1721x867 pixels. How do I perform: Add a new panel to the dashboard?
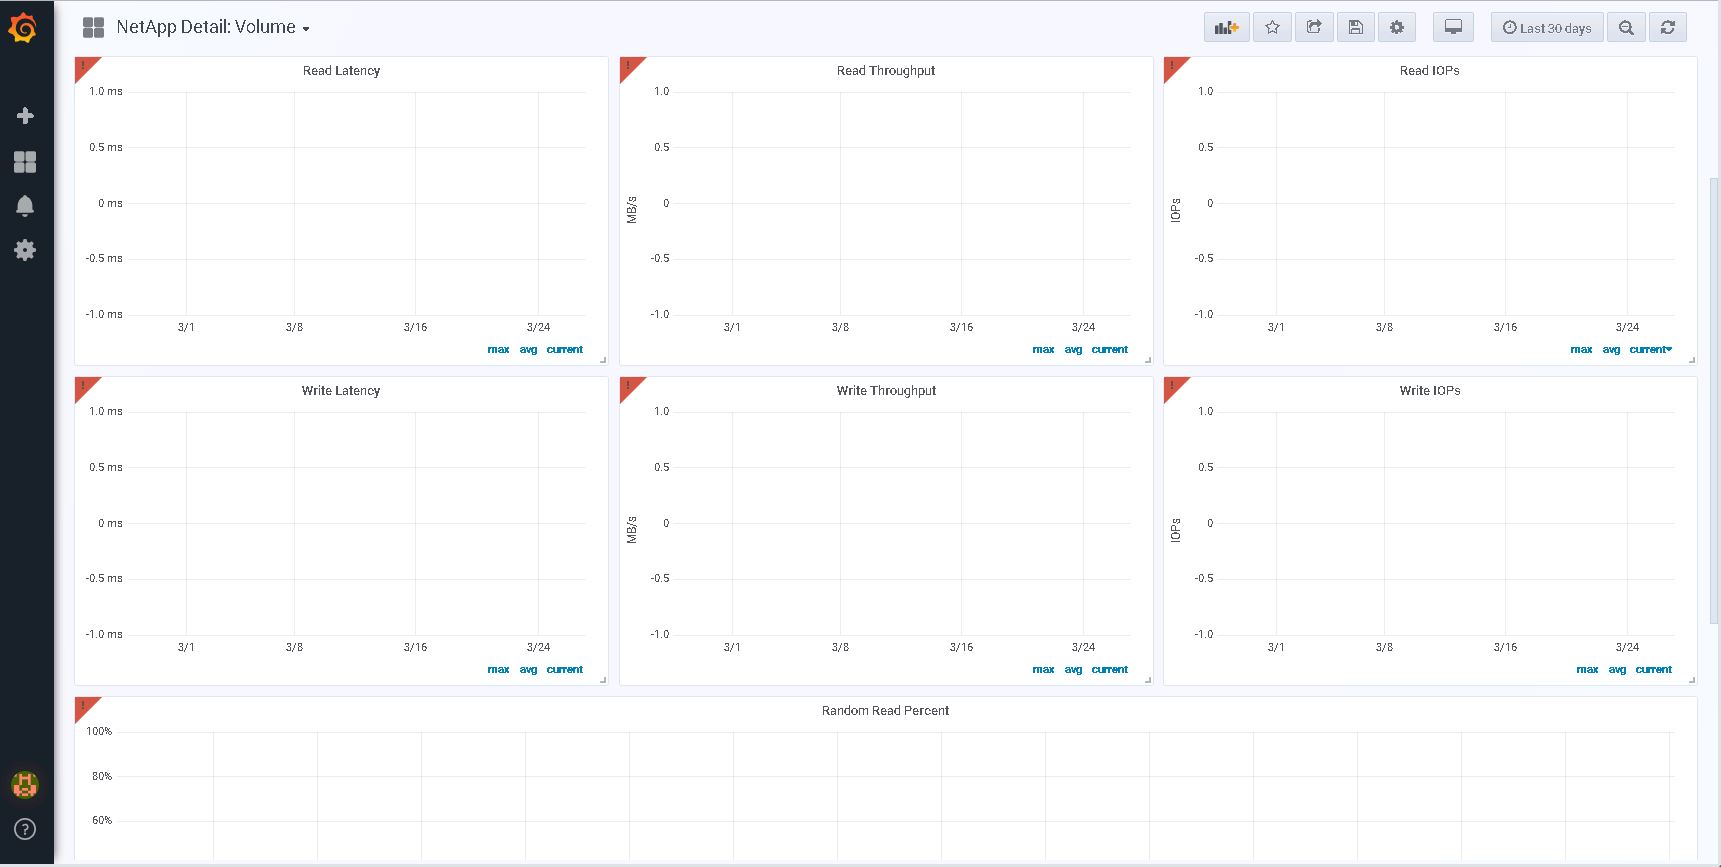tap(1226, 28)
